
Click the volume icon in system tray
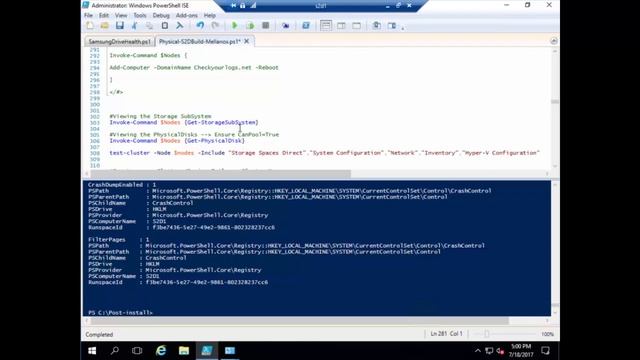pos(500,351)
